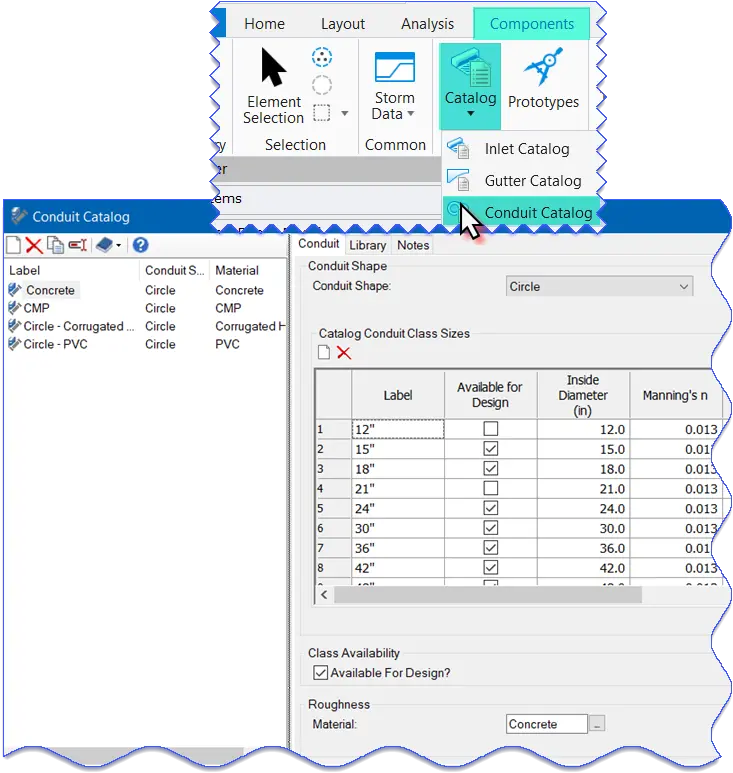
Task: Click the Concrete entry icon in list
Action: click(x=15, y=290)
